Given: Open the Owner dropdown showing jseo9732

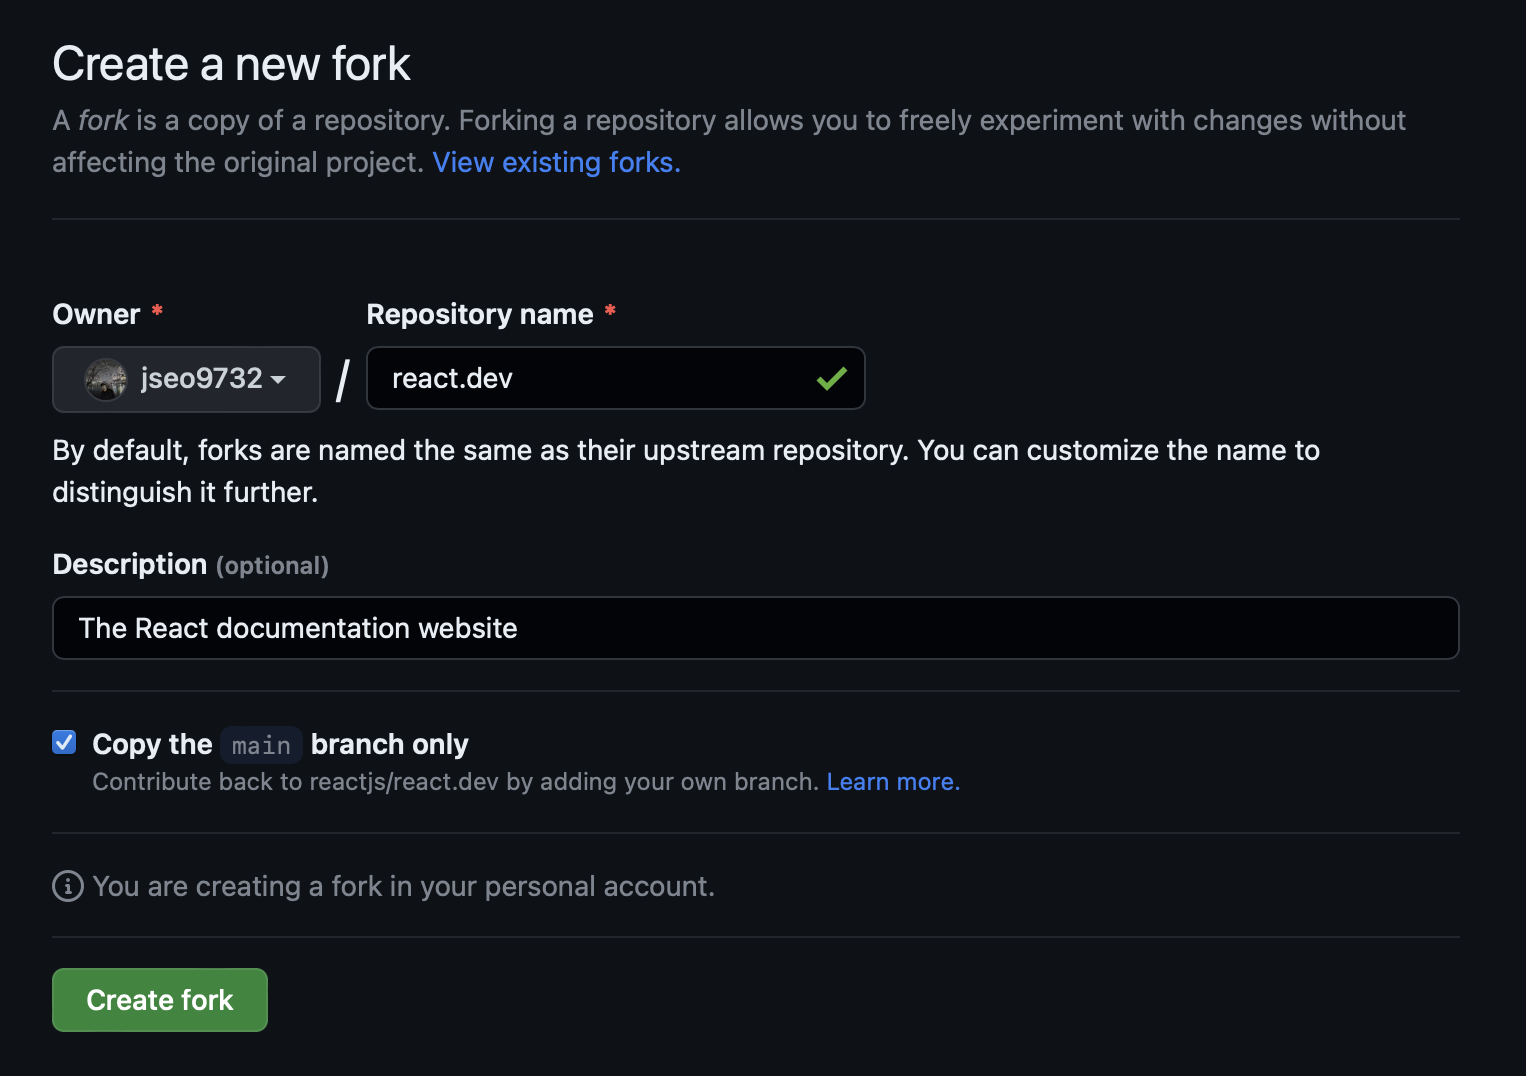Looking at the screenshot, I should pyautogui.click(x=186, y=379).
